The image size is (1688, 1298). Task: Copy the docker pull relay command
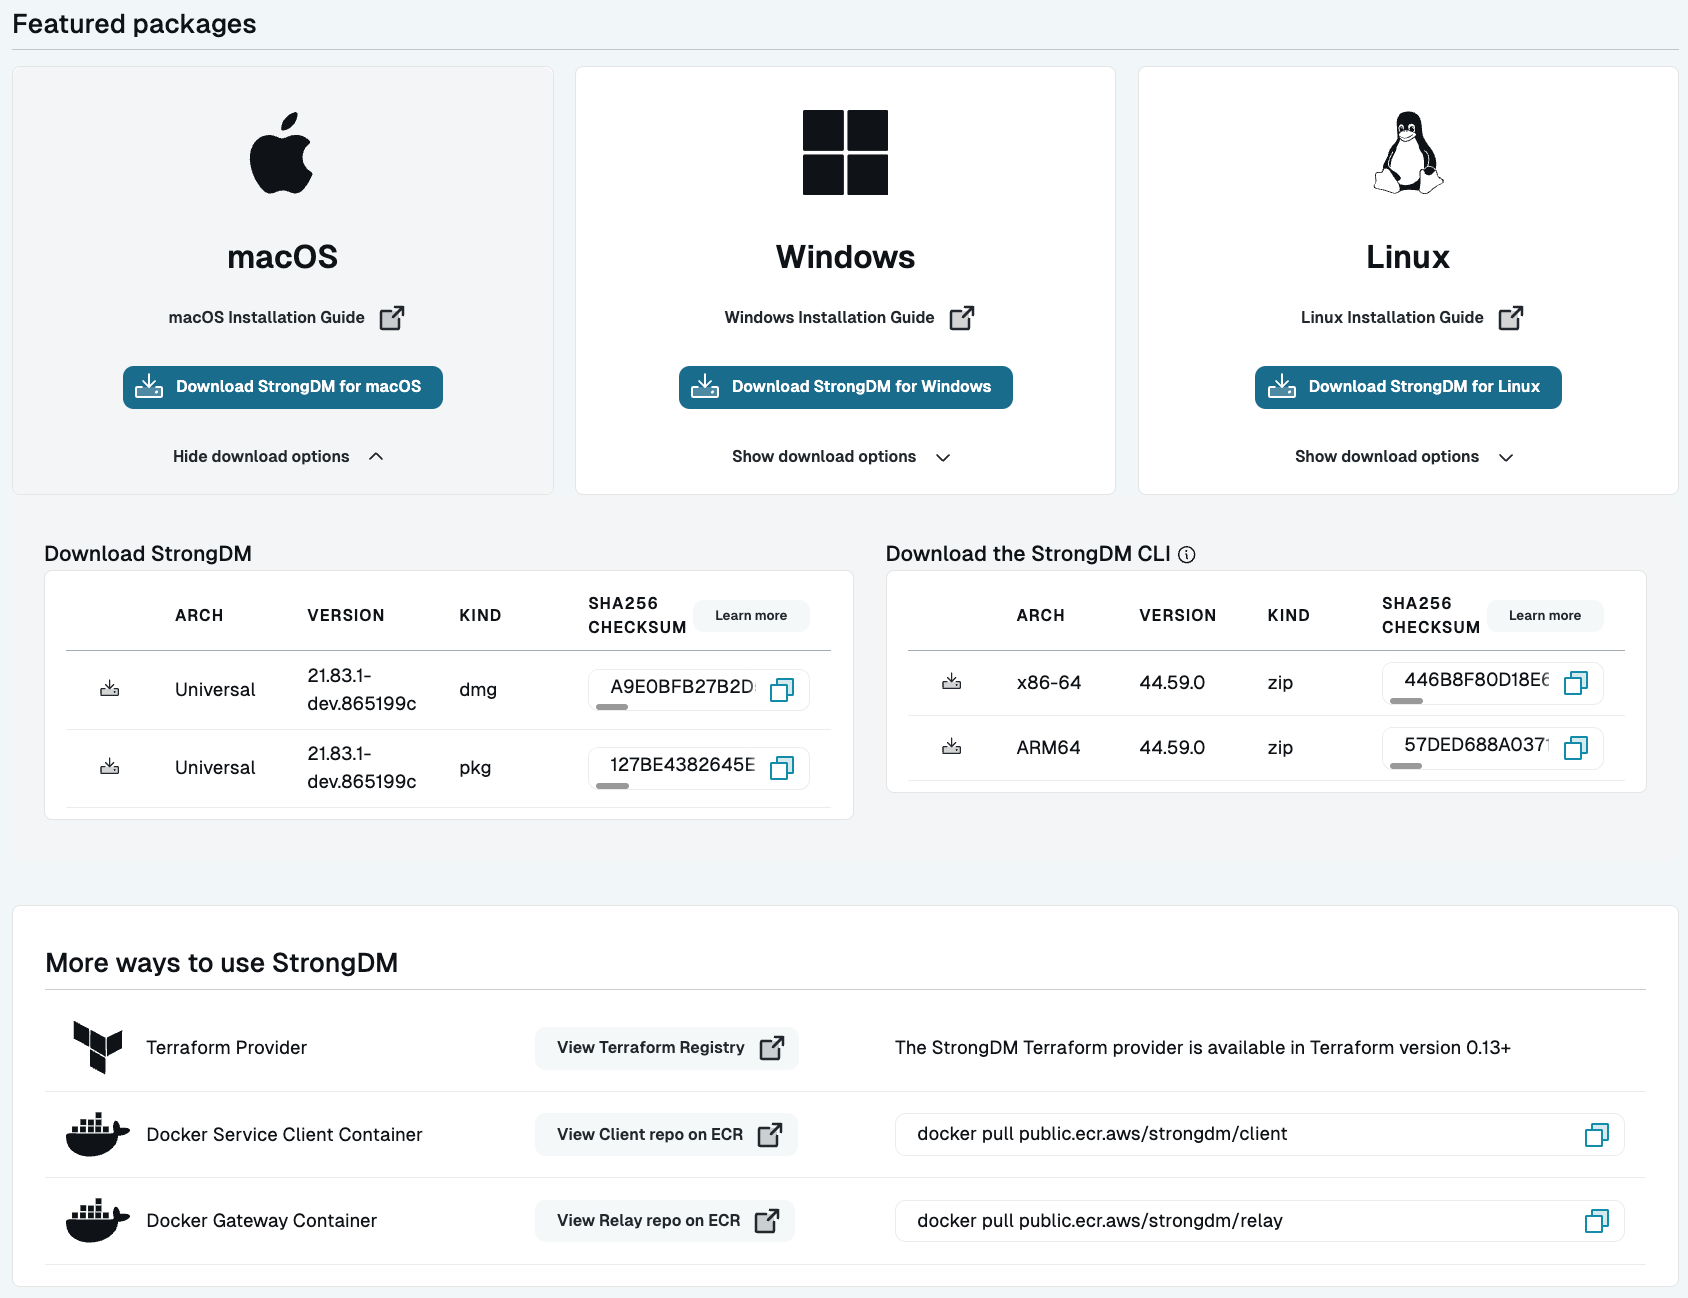tap(1597, 1221)
